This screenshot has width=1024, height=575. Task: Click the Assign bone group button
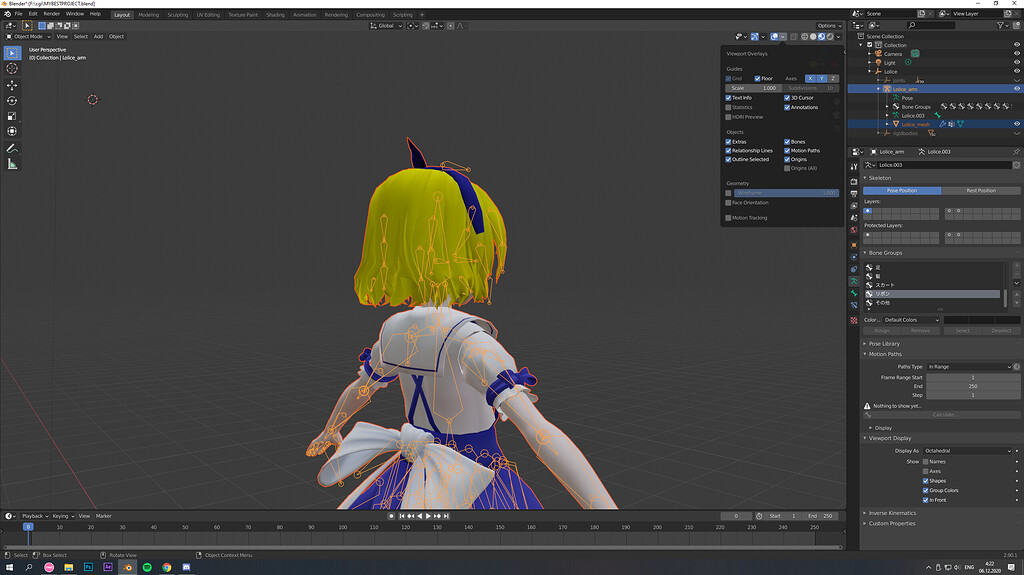(x=882, y=331)
